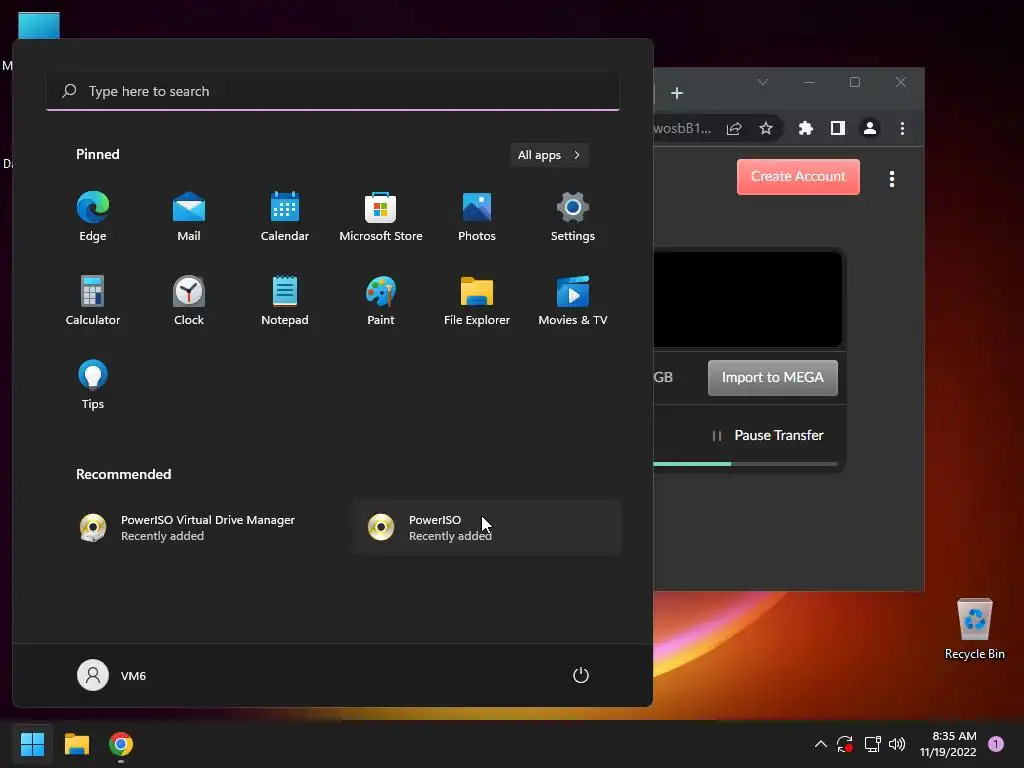The height and width of the screenshot is (768, 1024).
Task: Open MEGA page options menu
Action: [x=892, y=179]
